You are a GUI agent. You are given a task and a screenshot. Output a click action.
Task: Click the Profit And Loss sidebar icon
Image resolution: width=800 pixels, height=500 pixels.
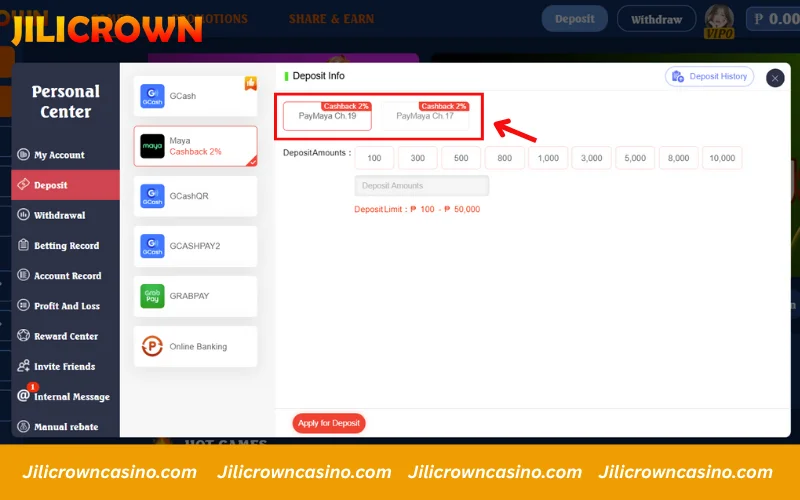[23, 305]
